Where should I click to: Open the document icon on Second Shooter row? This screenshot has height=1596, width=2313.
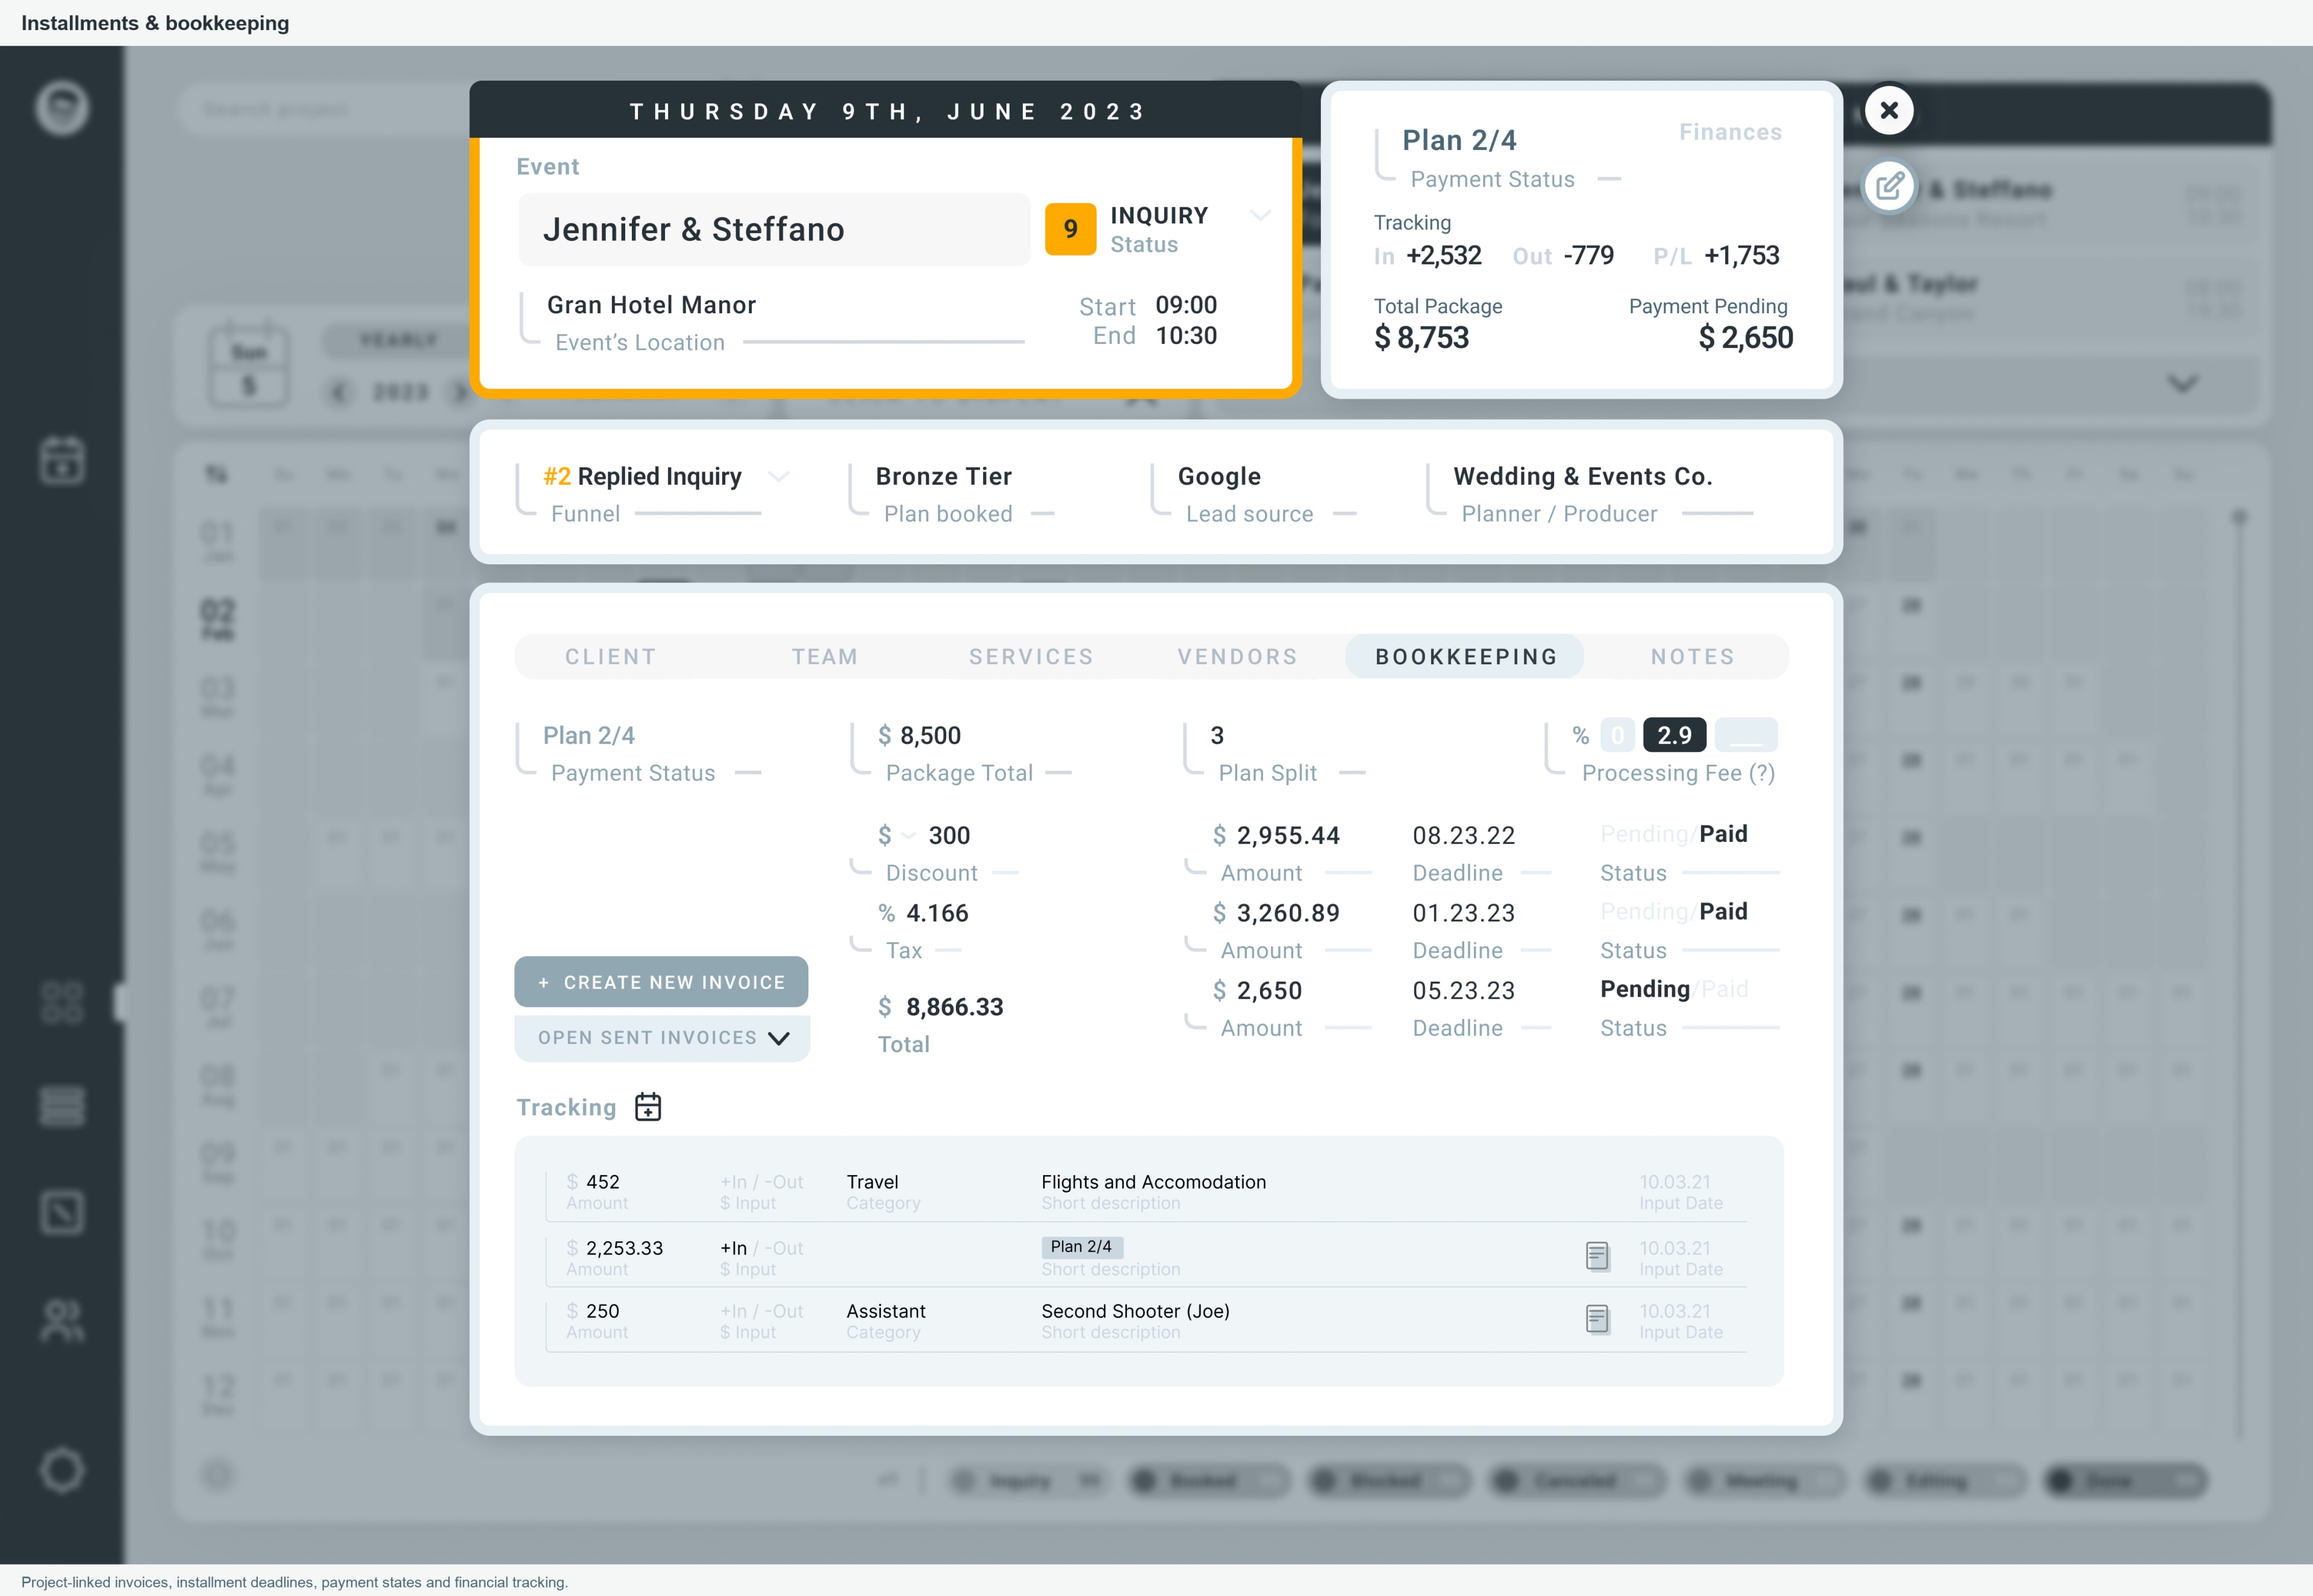(x=1597, y=1319)
